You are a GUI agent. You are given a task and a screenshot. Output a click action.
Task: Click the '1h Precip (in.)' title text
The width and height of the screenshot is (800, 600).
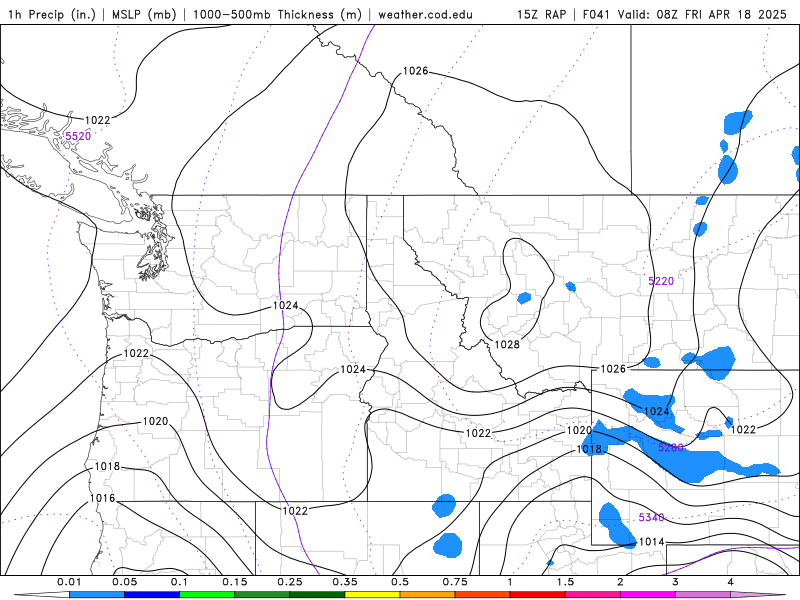pyautogui.click(x=52, y=14)
